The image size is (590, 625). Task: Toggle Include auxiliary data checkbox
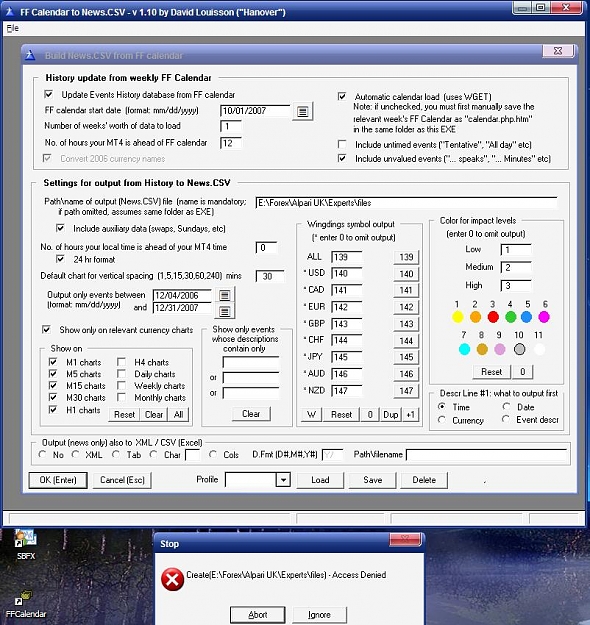(60, 228)
